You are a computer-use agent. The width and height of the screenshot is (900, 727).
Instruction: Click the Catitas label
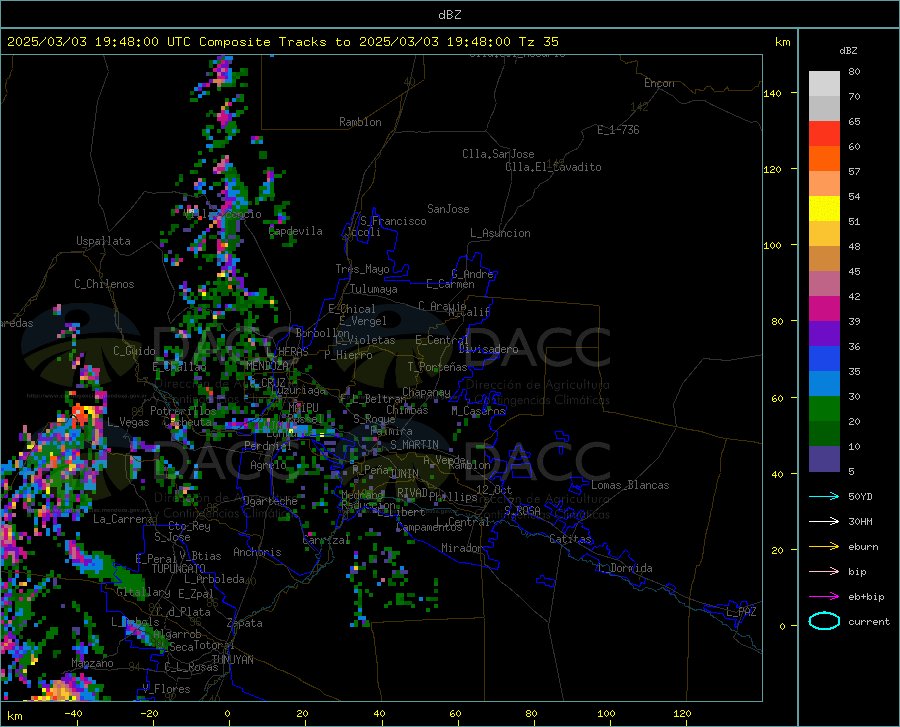click(x=571, y=539)
